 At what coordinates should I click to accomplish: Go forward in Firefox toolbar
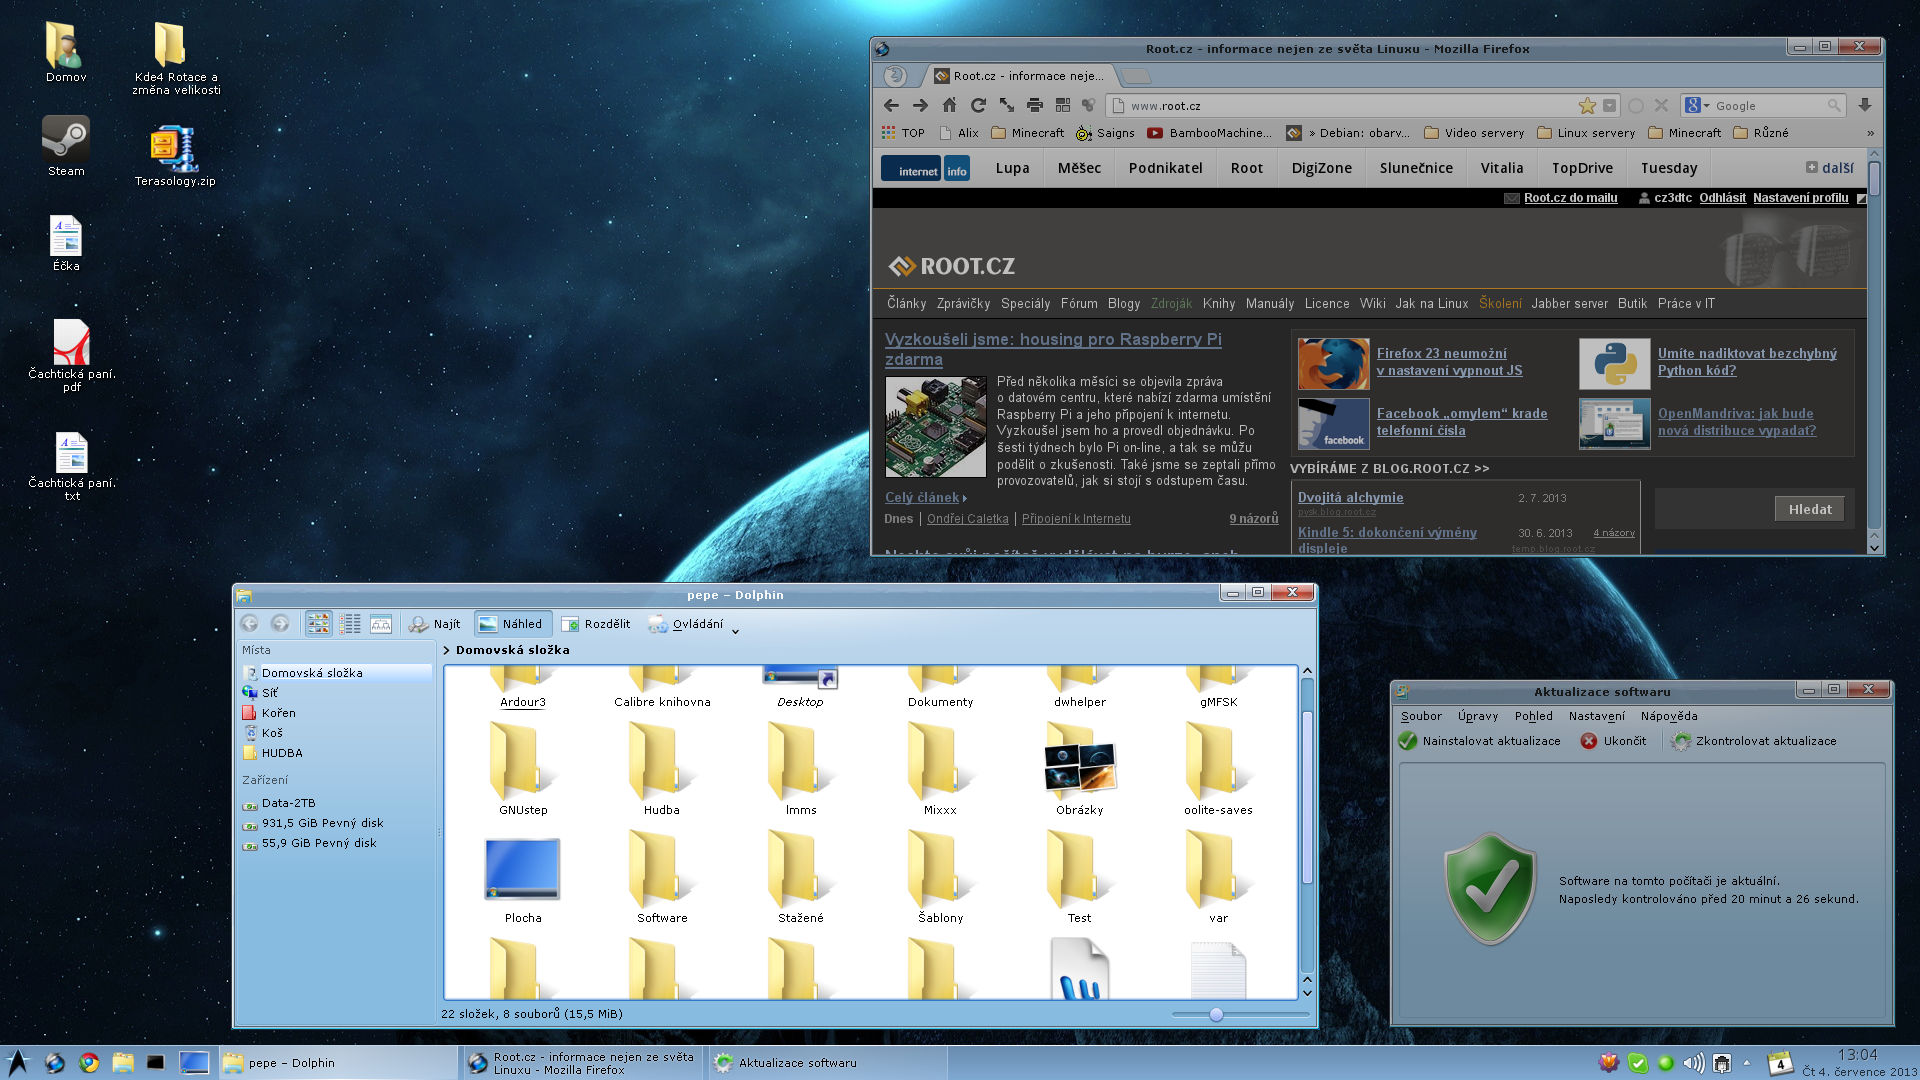920,106
